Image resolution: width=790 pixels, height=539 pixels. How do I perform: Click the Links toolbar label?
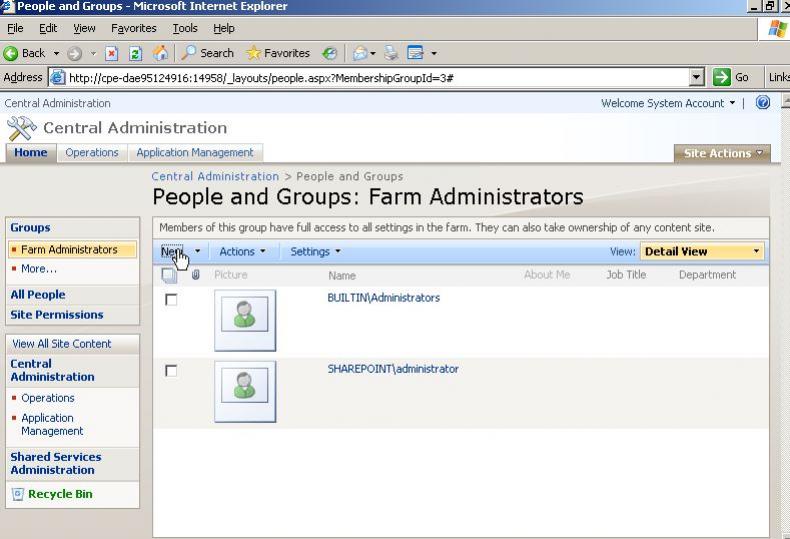pos(779,78)
